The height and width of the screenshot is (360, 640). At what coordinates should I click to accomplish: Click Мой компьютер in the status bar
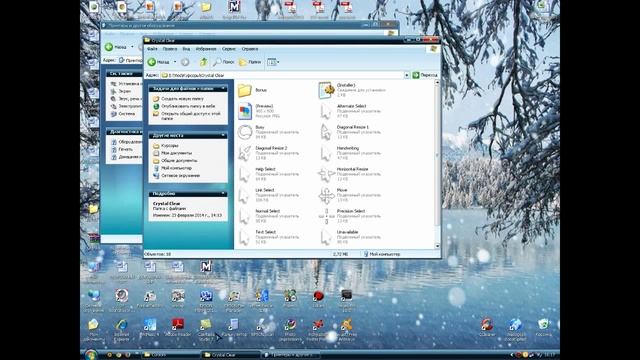pos(381,254)
